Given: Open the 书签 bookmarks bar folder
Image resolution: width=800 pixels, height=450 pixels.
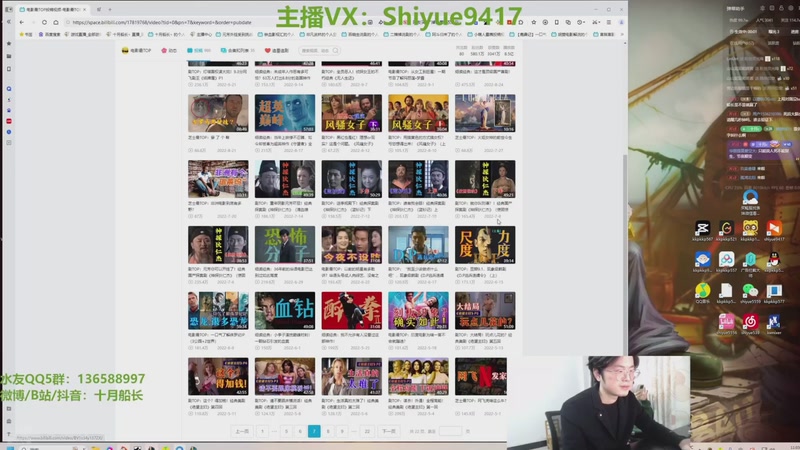Looking at the screenshot, I should click(26, 35).
